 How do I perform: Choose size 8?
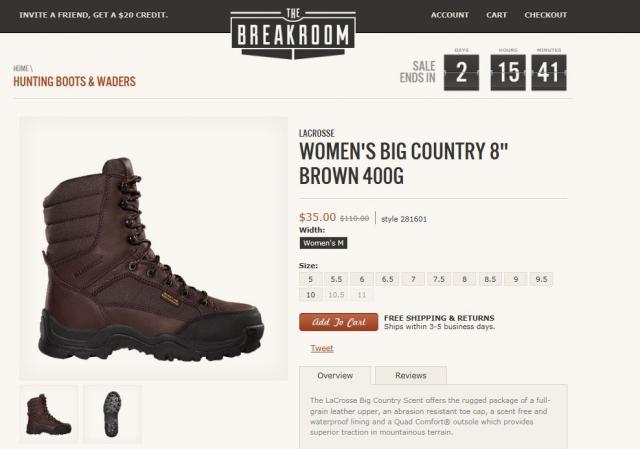(464, 279)
